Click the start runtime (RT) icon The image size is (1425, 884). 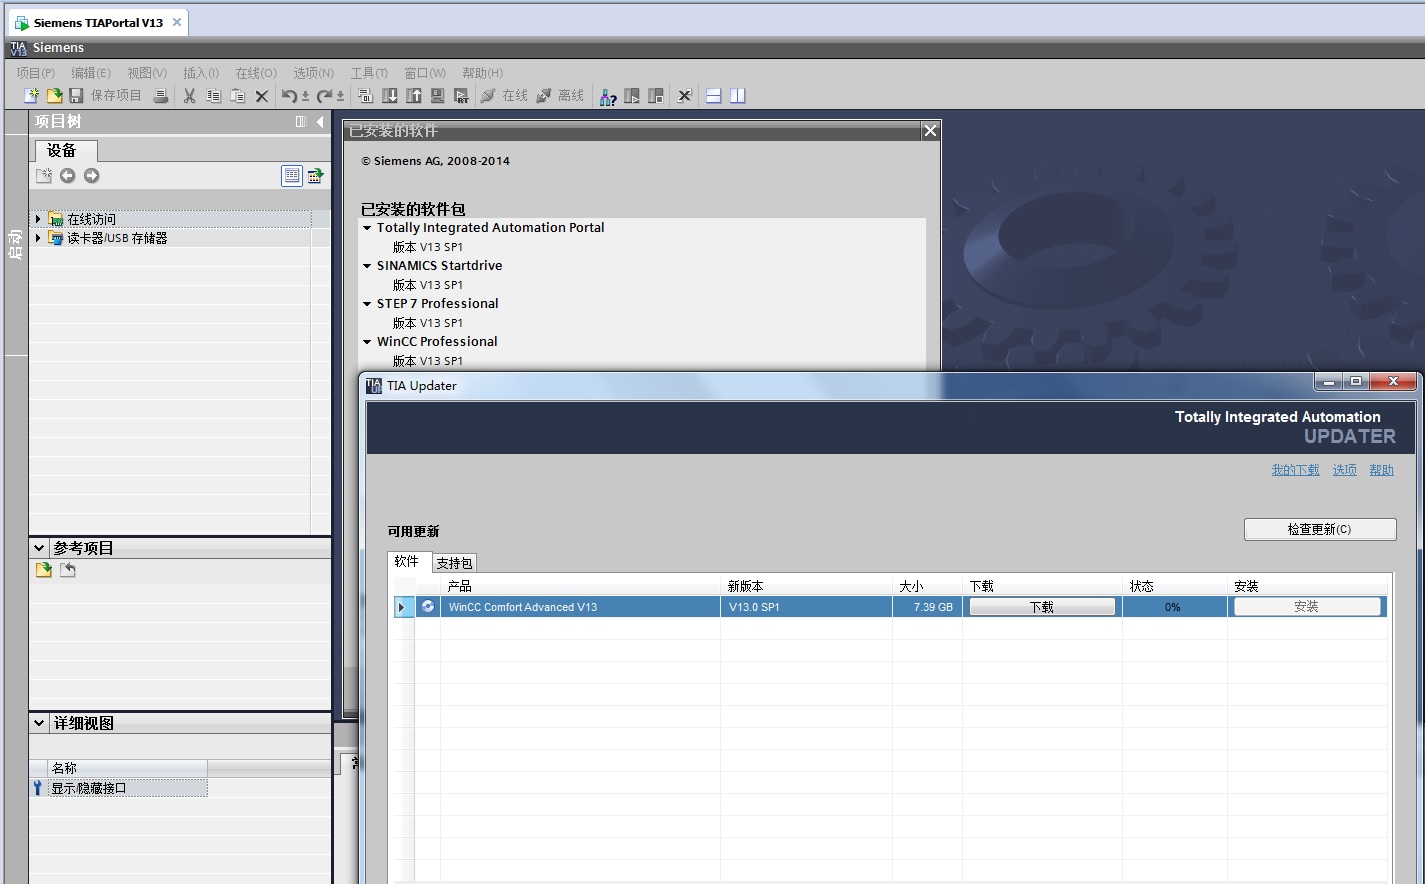(461, 96)
